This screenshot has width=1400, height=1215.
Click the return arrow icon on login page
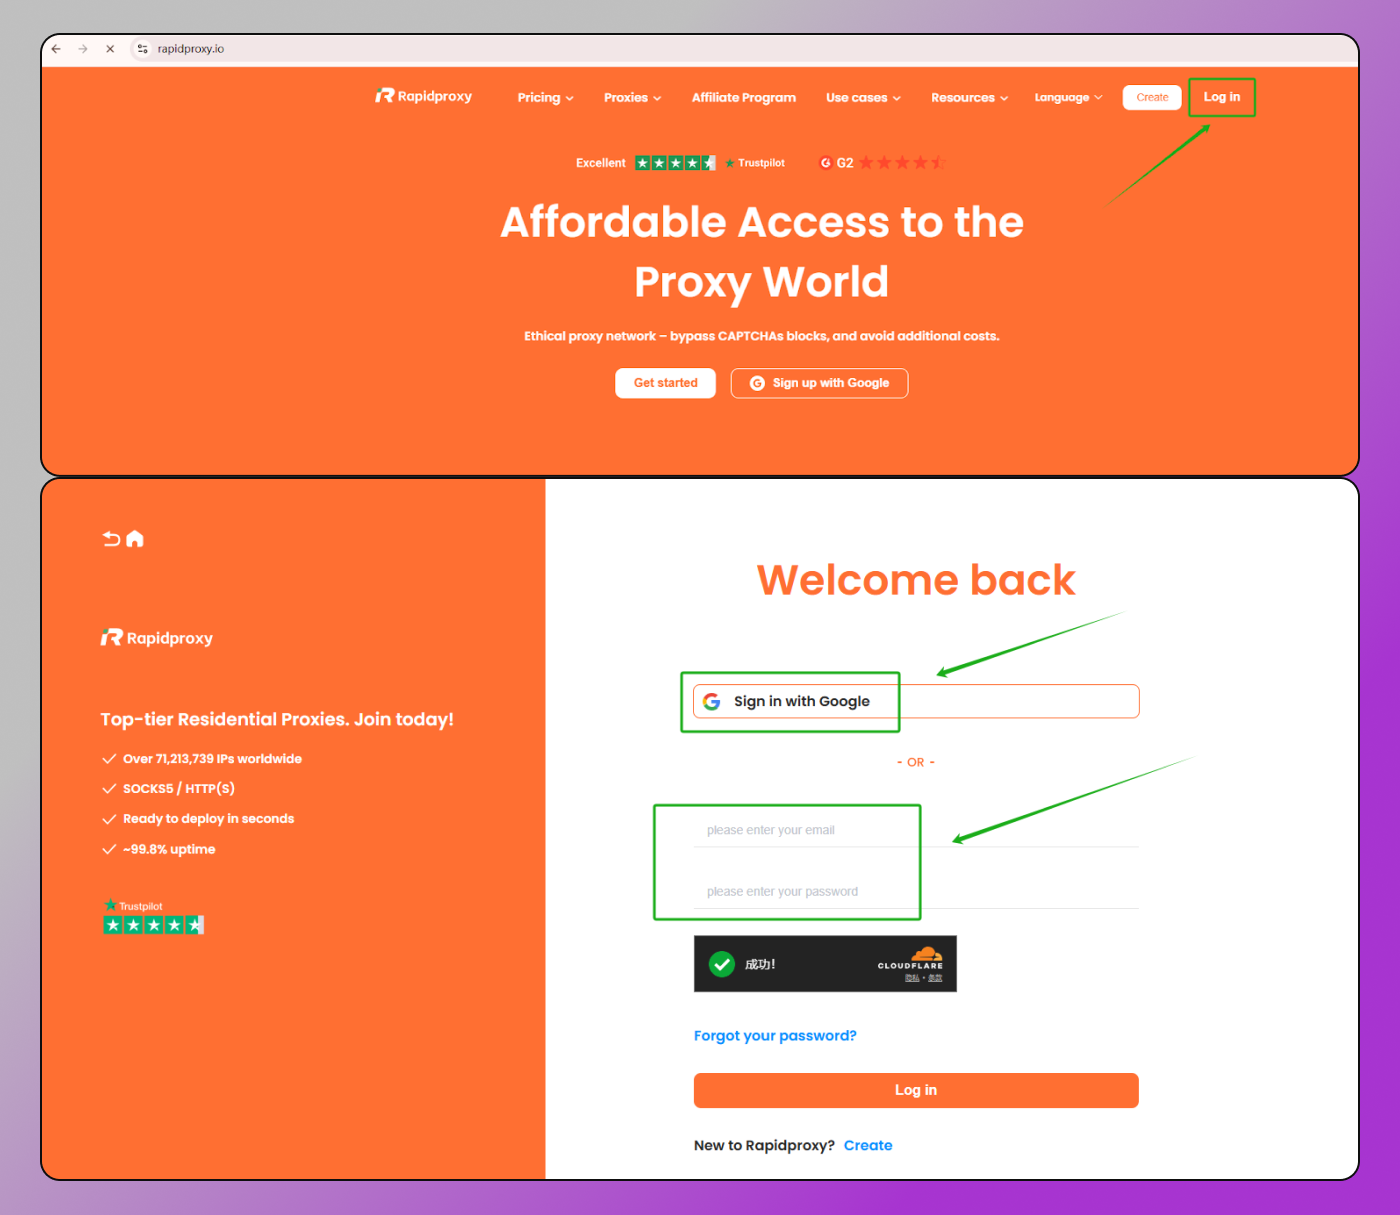(x=111, y=539)
